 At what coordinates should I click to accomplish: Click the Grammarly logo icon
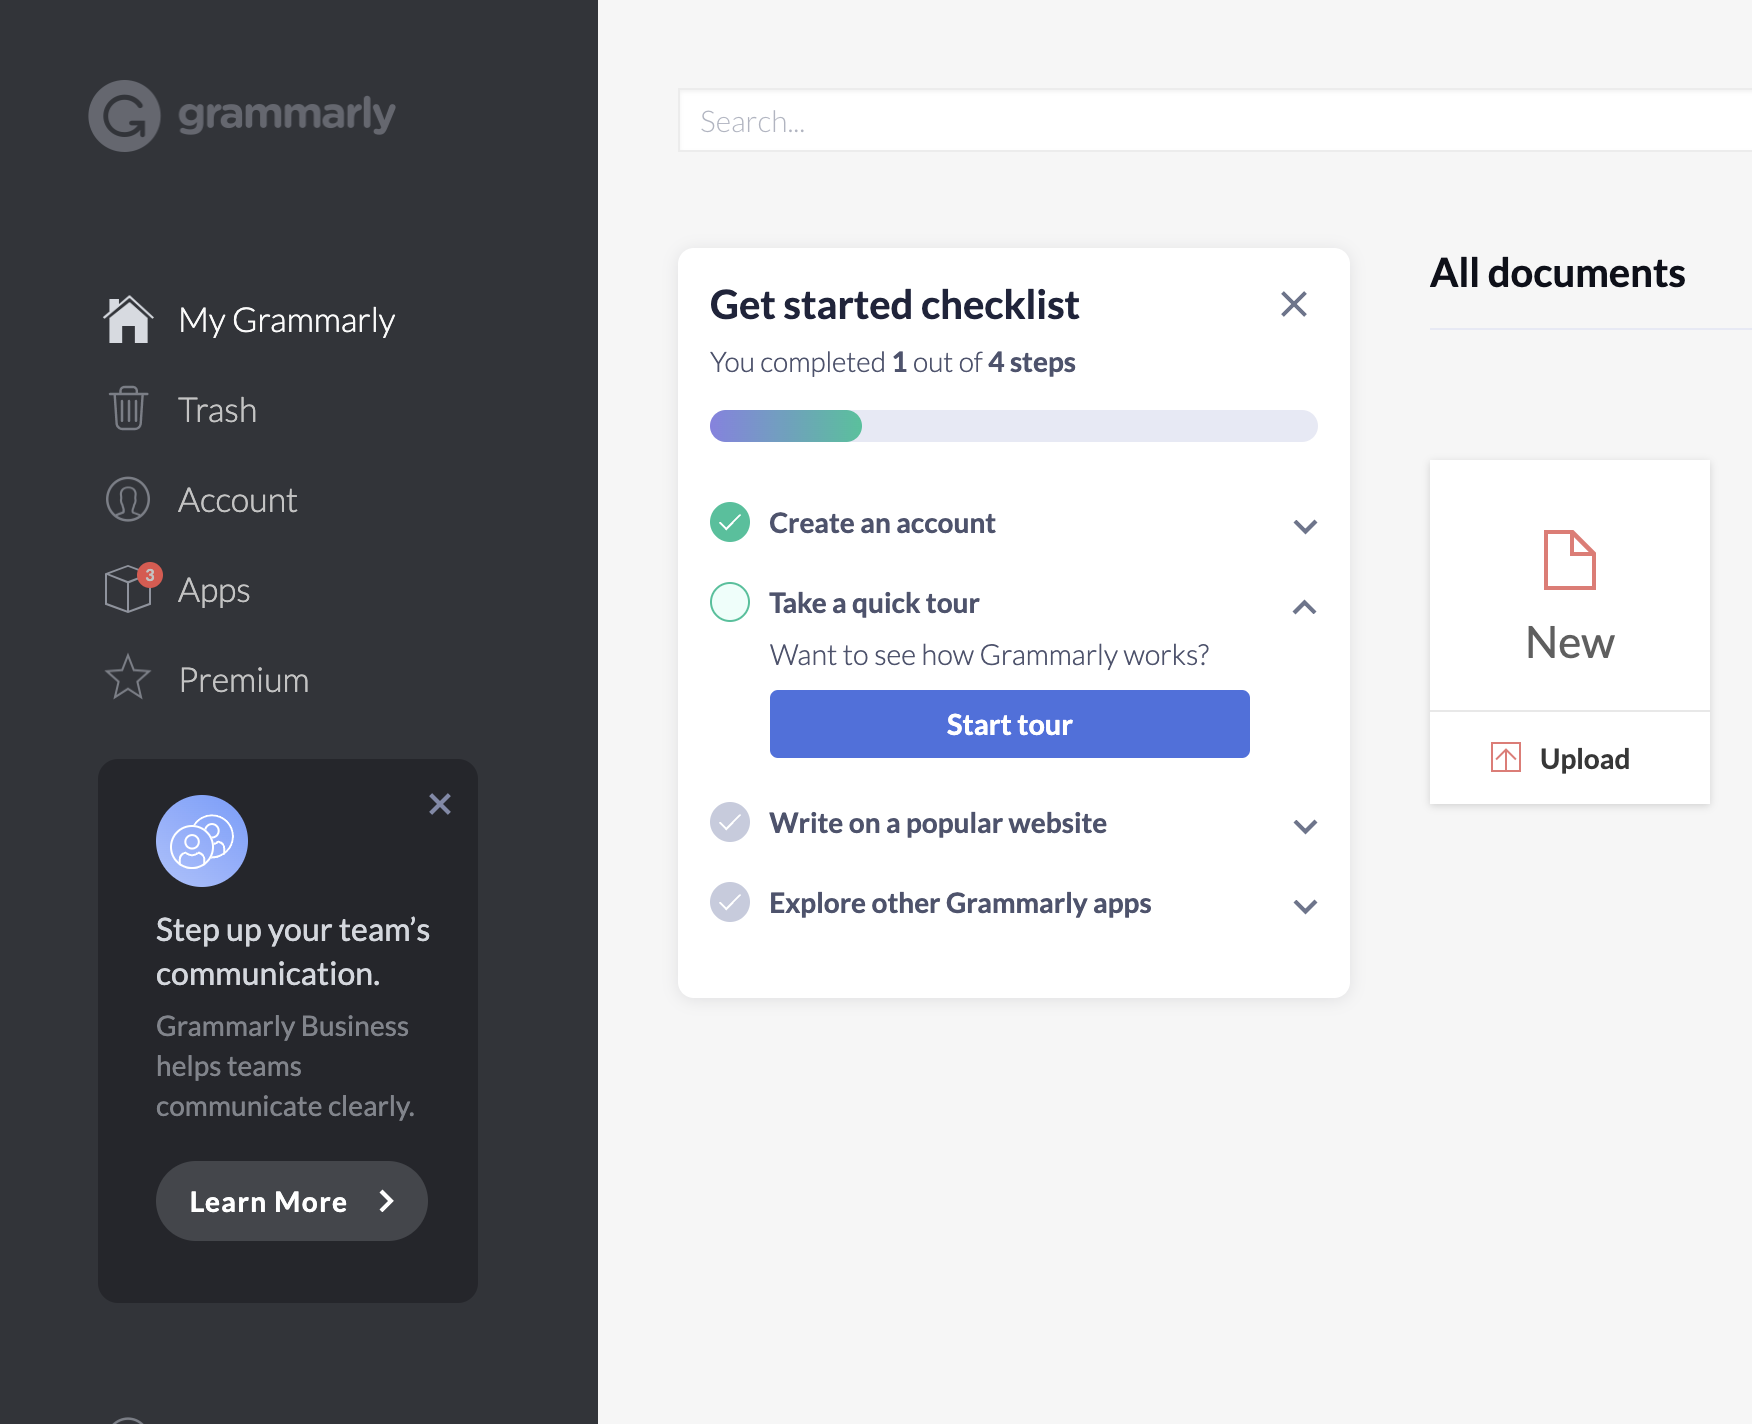[124, 116]
